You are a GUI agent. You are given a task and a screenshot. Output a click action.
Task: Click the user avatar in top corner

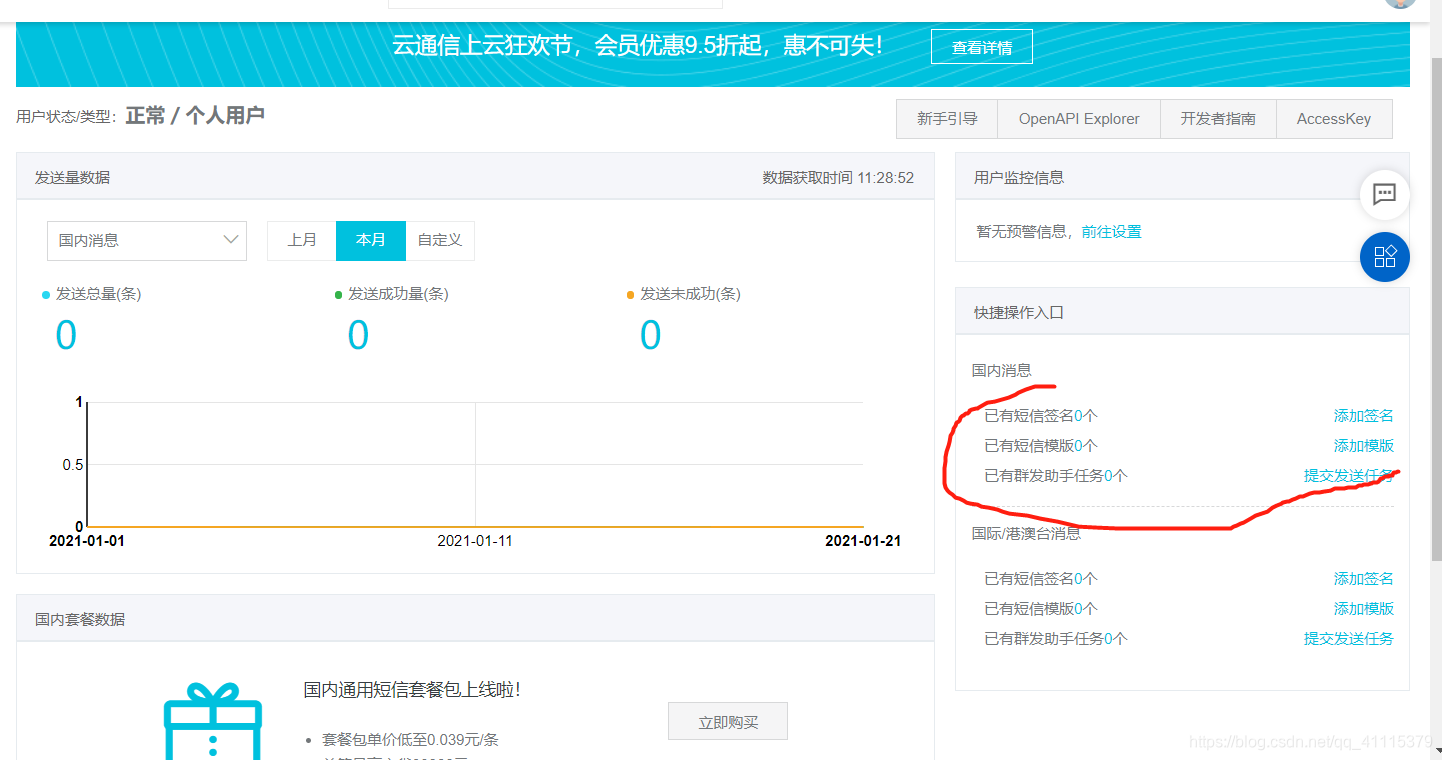tap(1401, 3)
